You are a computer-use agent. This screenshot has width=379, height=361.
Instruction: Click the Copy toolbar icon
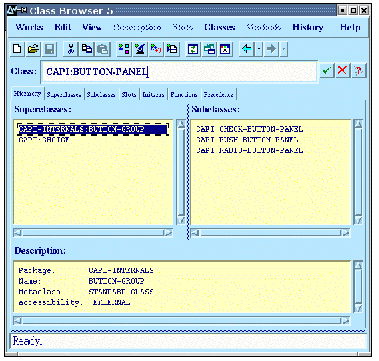[87, 49]
